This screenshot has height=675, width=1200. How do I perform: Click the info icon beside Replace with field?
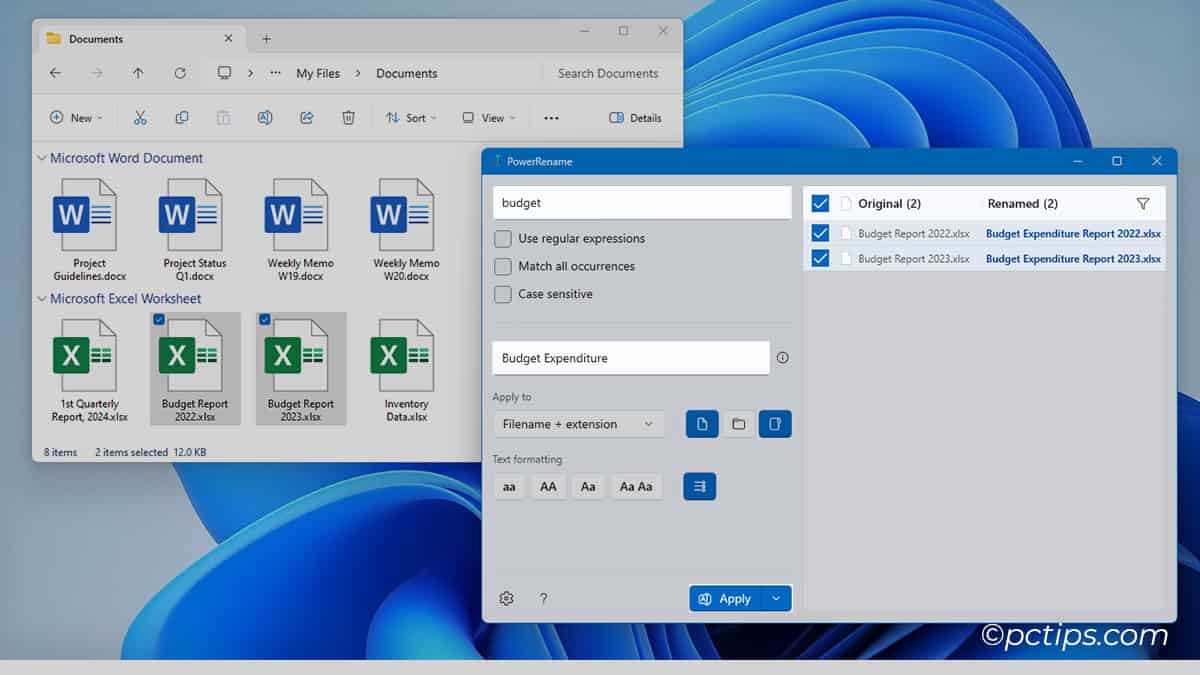[782, 357]
